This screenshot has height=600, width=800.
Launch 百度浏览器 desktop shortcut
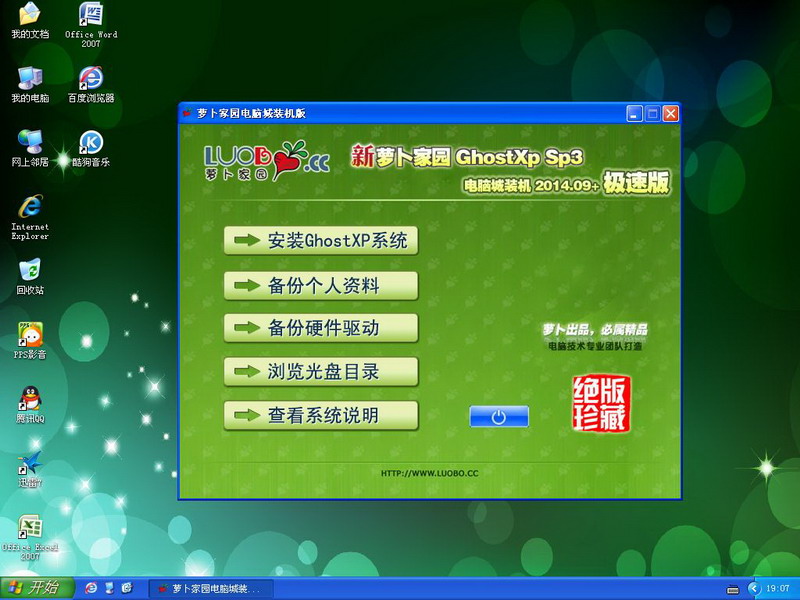(x=91, y=84)
